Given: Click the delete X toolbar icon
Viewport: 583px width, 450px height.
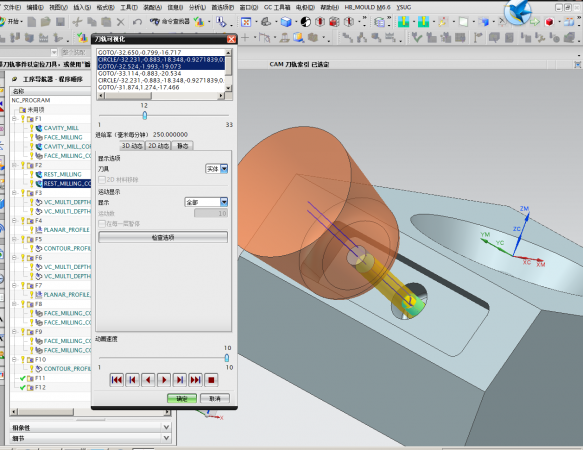Looking at the screenshot, I should click(120, 22).
